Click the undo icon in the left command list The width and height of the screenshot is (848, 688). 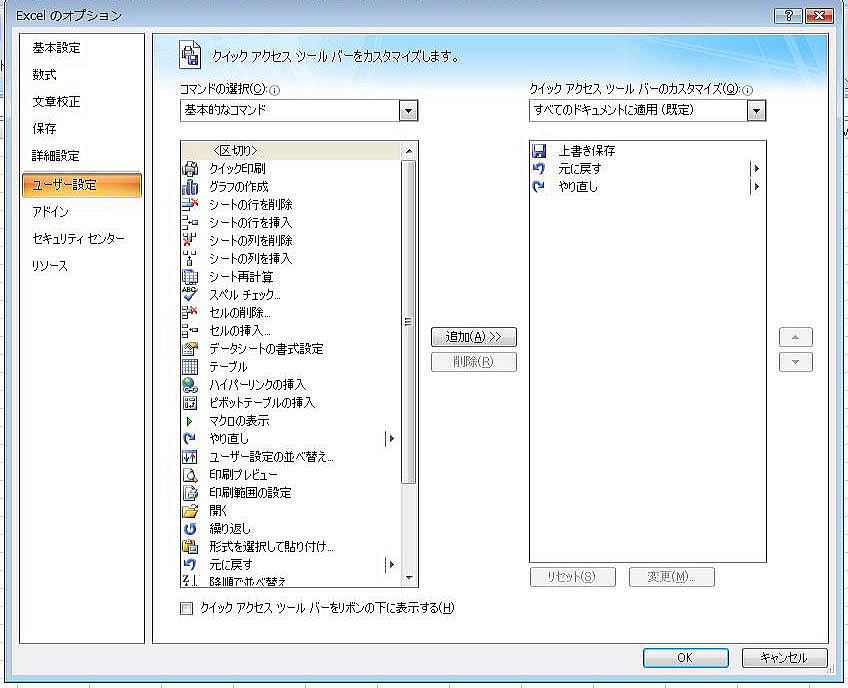190,565
